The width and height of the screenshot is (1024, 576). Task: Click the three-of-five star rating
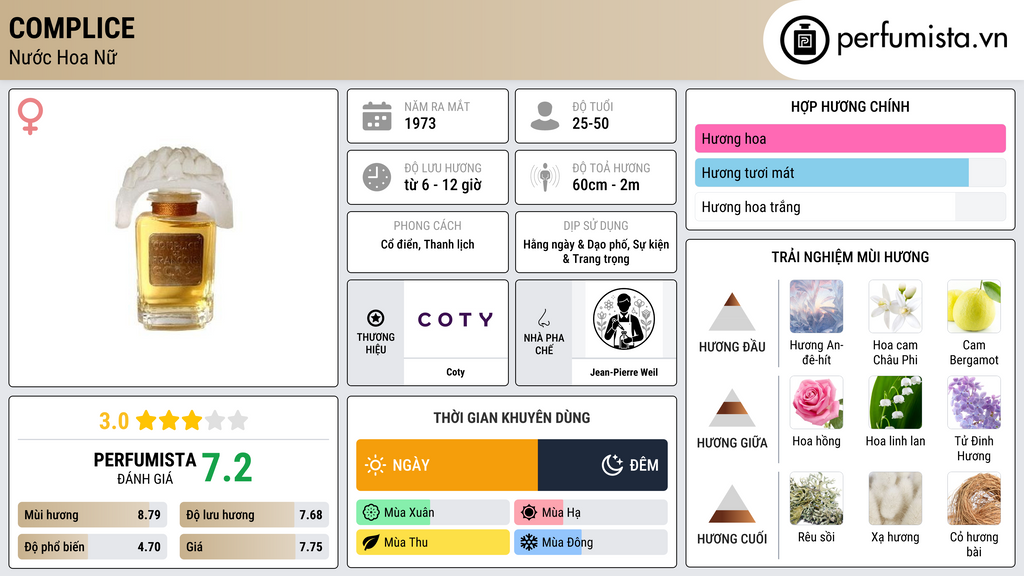click(x=192, y=421)
